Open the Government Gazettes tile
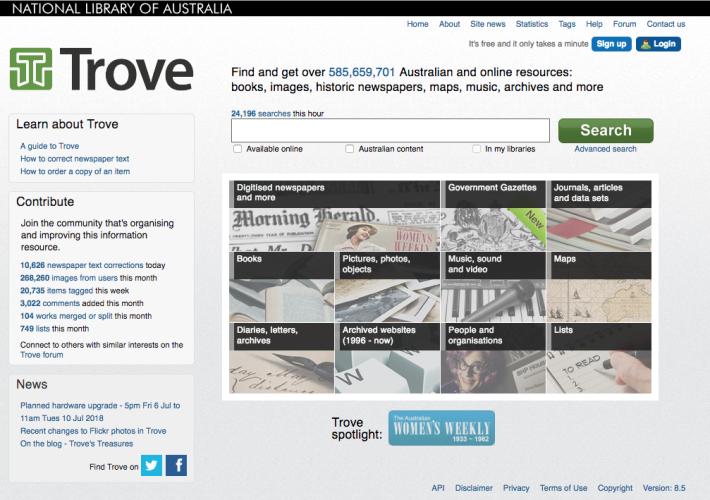The width and height of the screenshot is (710, 500). (493, 216)
